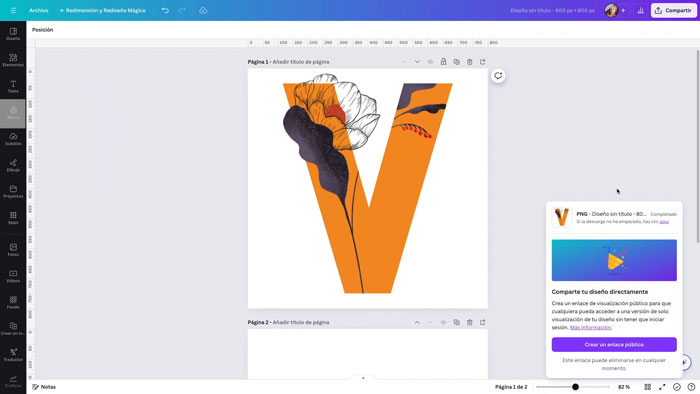This screenshot has height=394, width=700.
Task: Toggle the lock on Página 1
Action: 443,62
